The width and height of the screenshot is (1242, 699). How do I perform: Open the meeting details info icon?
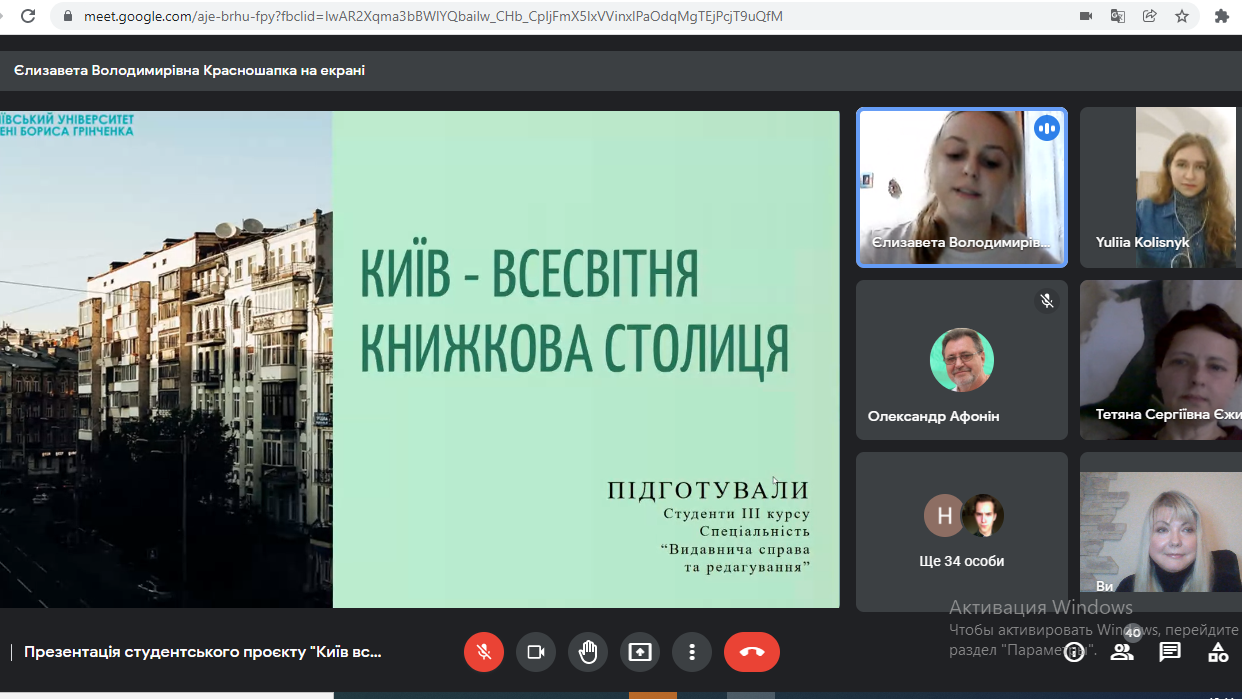[x=1074, y=653]
